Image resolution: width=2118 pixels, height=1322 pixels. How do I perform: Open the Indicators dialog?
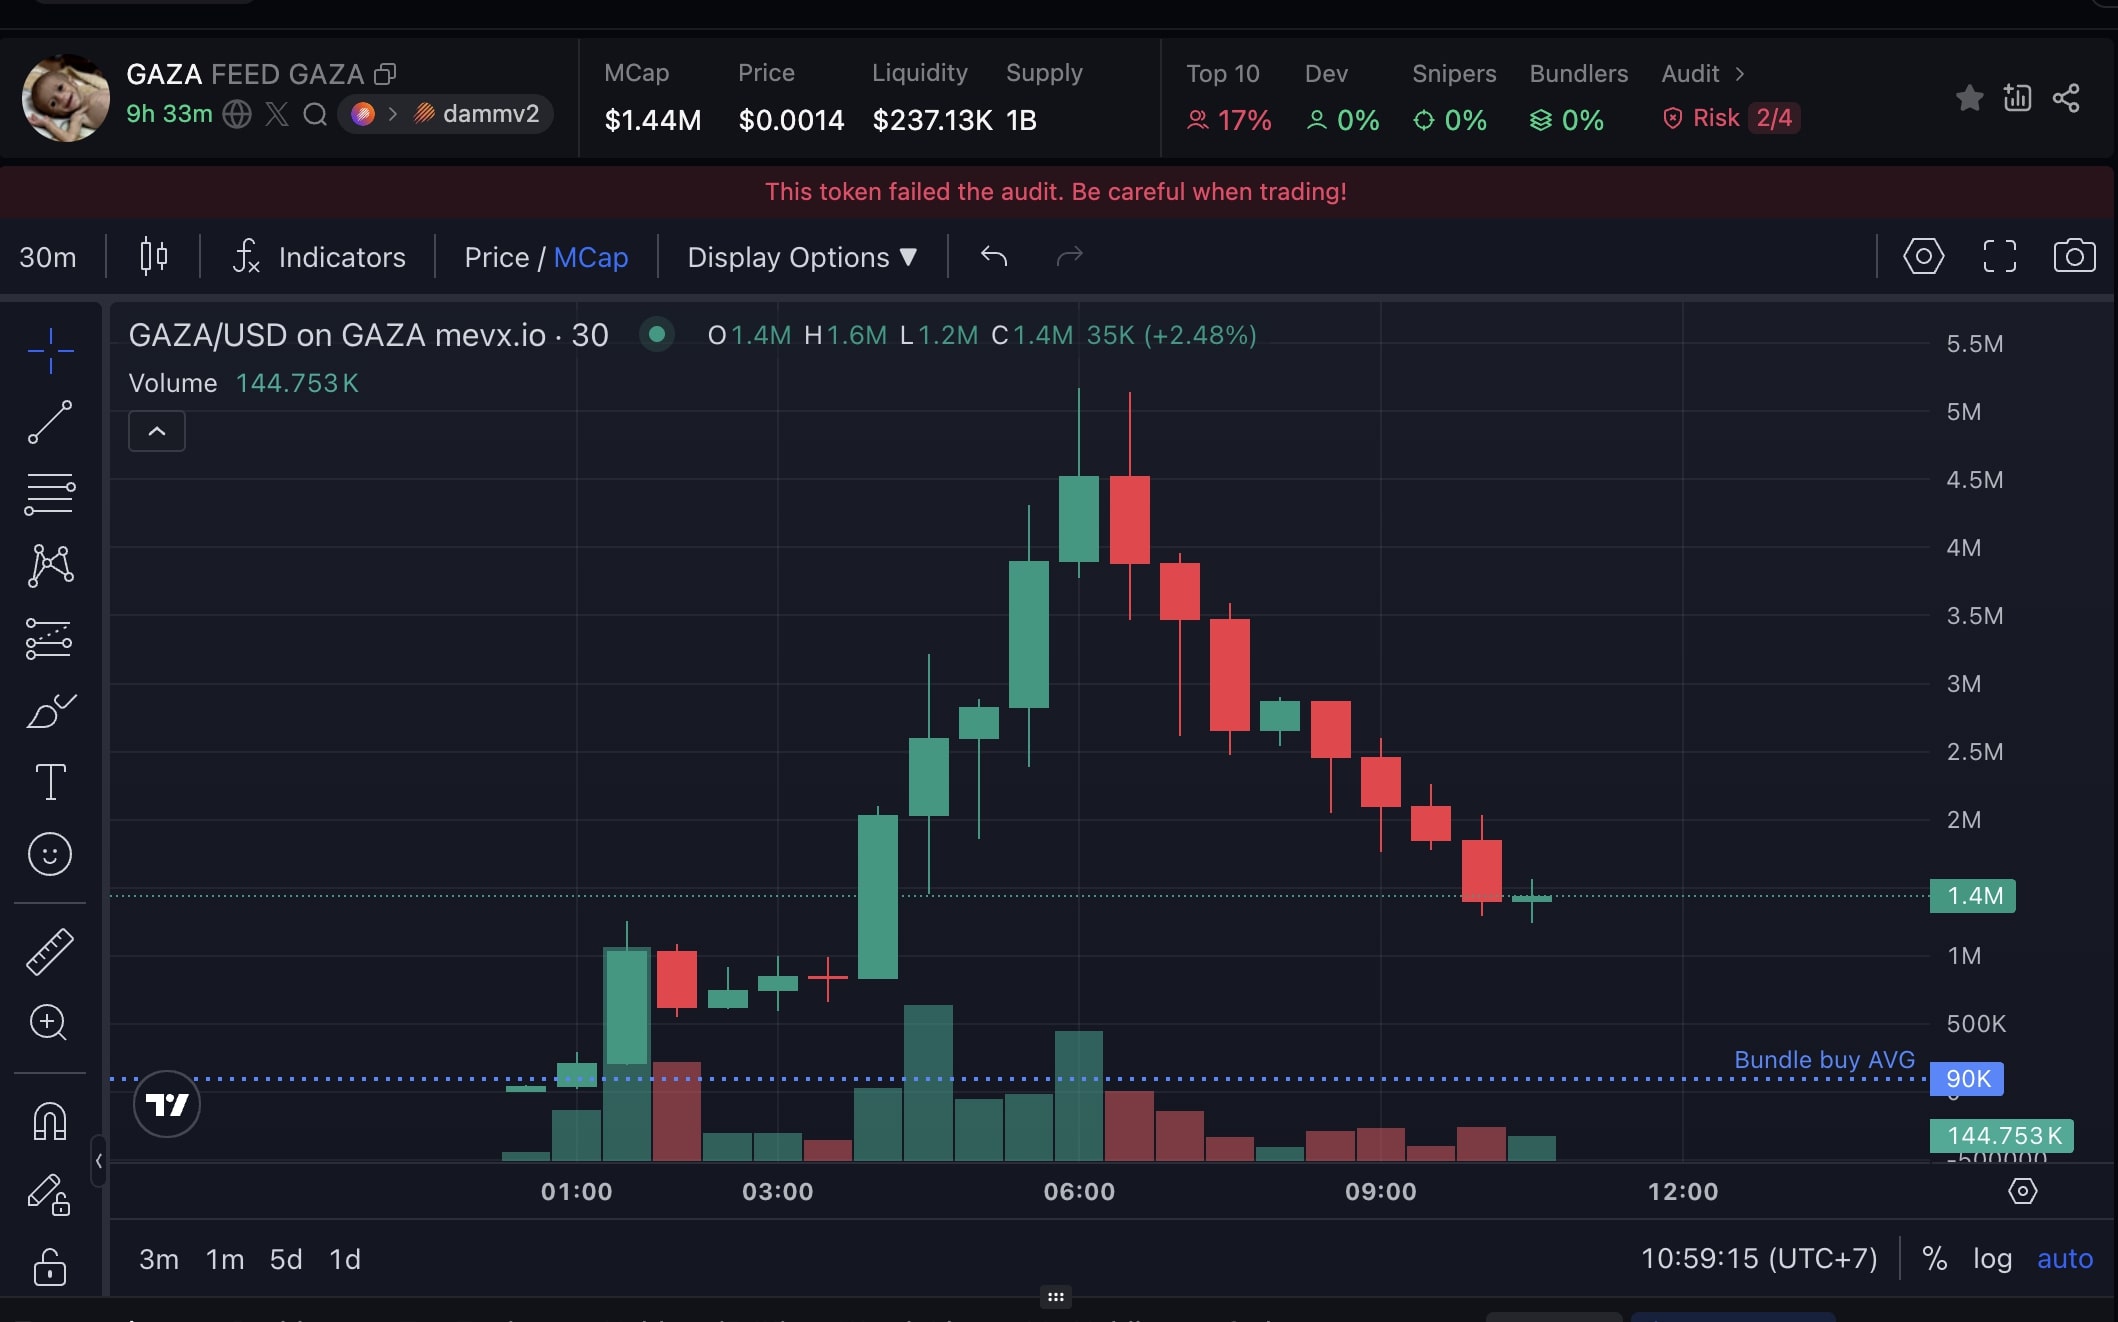319,257
